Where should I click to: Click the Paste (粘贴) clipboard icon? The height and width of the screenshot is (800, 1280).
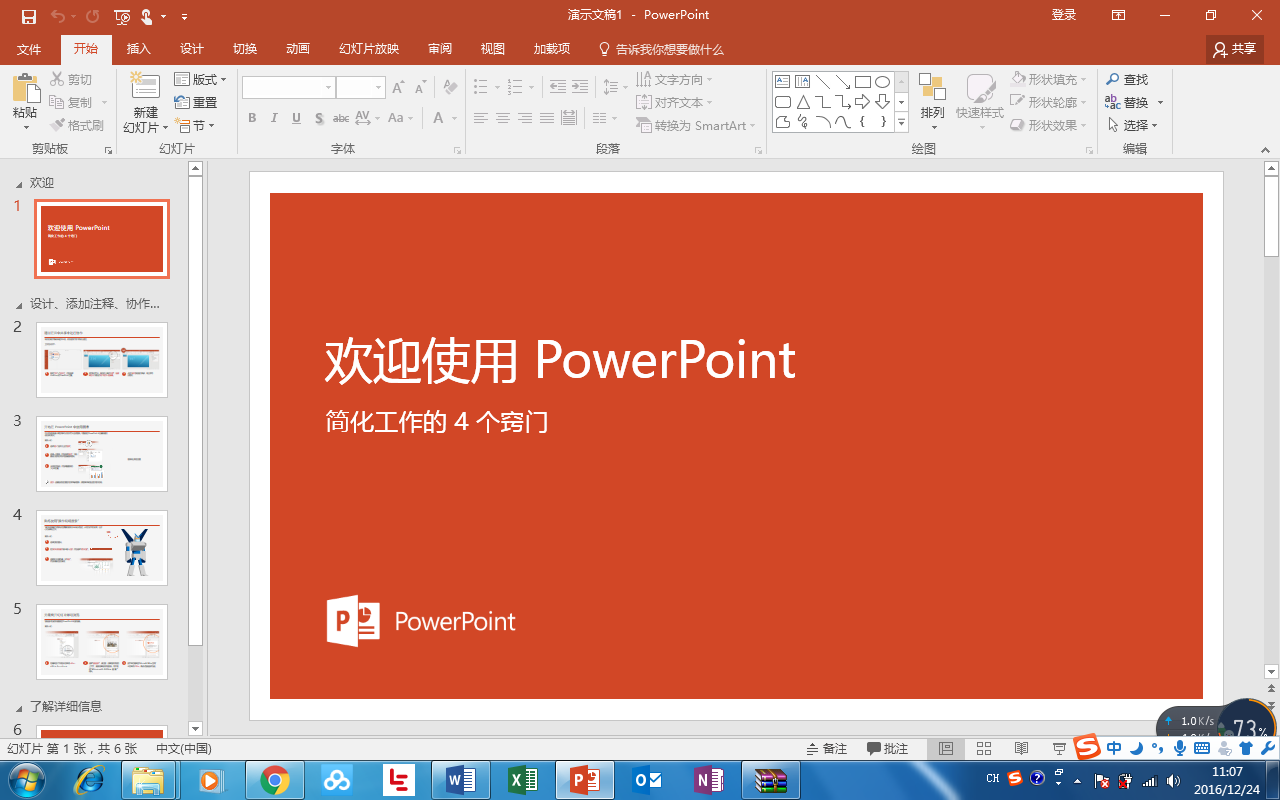pyautogui.click(x=25, y=87)
